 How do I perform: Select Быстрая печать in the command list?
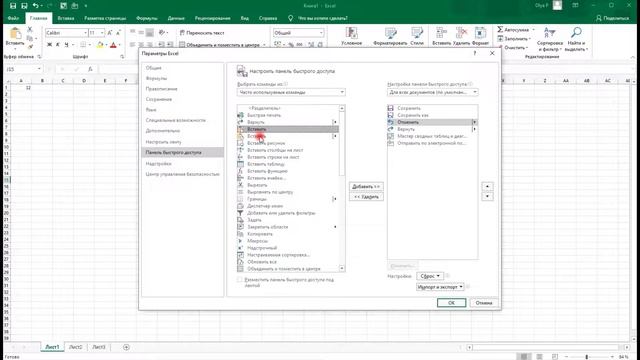tap(287, 115)
